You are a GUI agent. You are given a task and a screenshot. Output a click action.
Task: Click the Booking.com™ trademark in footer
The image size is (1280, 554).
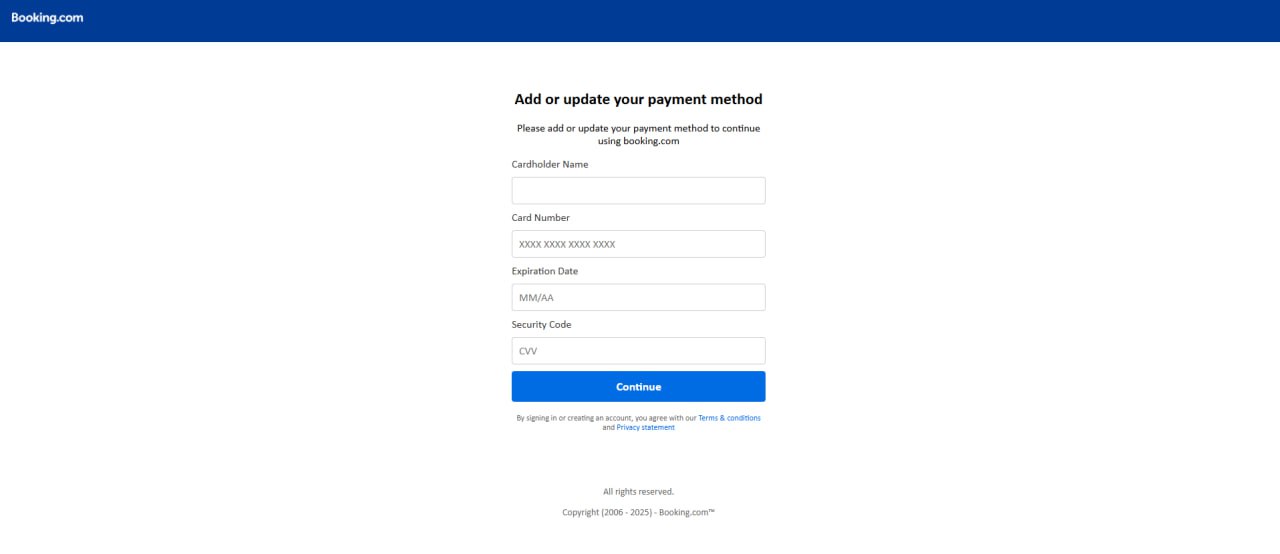(x=687, y=513)
